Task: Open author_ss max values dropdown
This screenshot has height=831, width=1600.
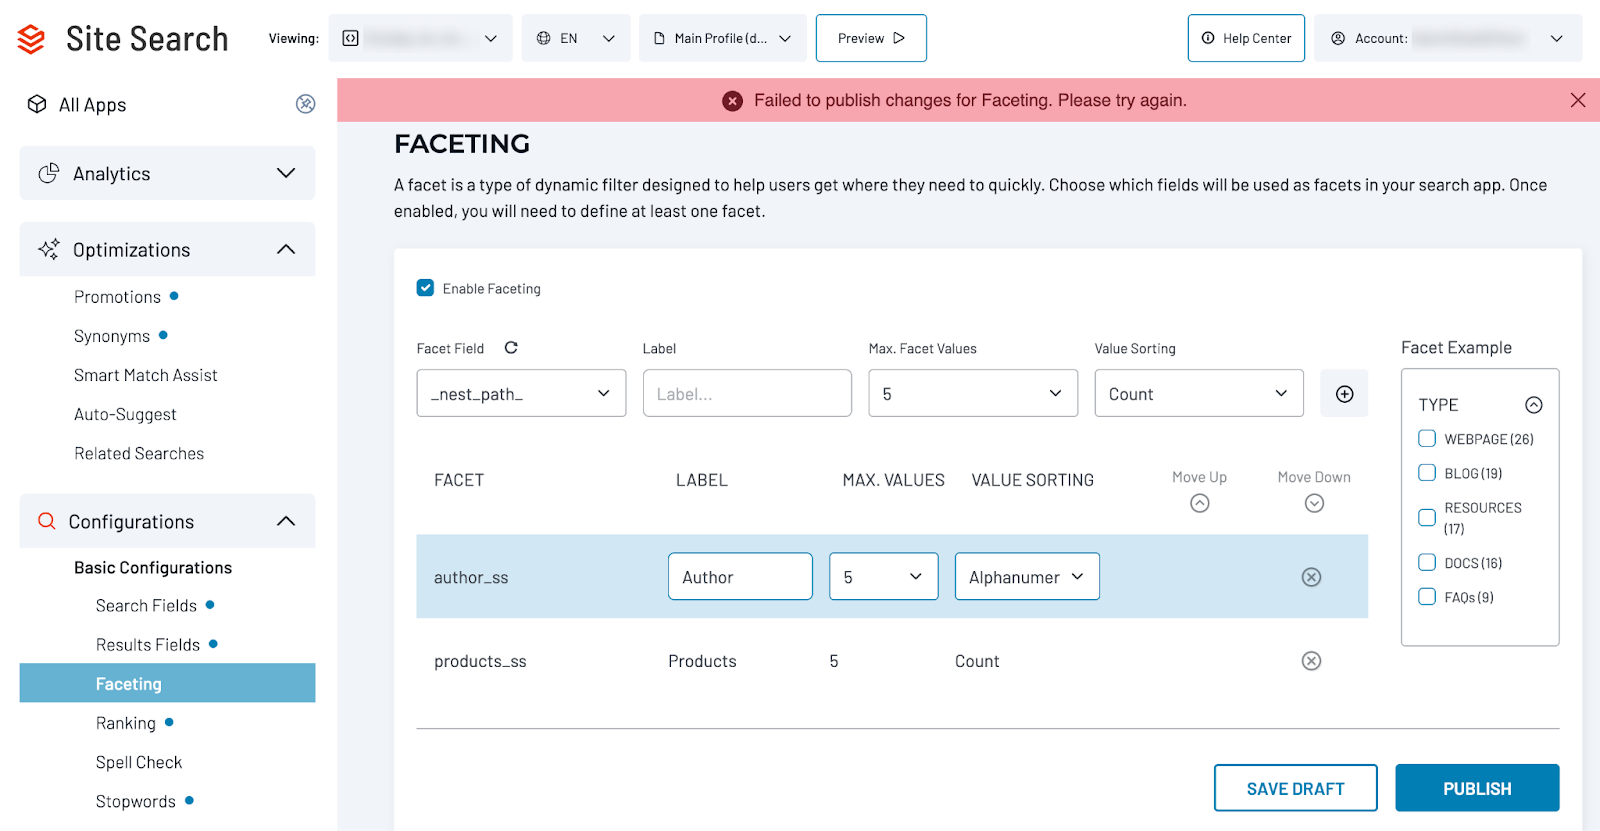Action: pyautogui.click(x=884, y=576)
